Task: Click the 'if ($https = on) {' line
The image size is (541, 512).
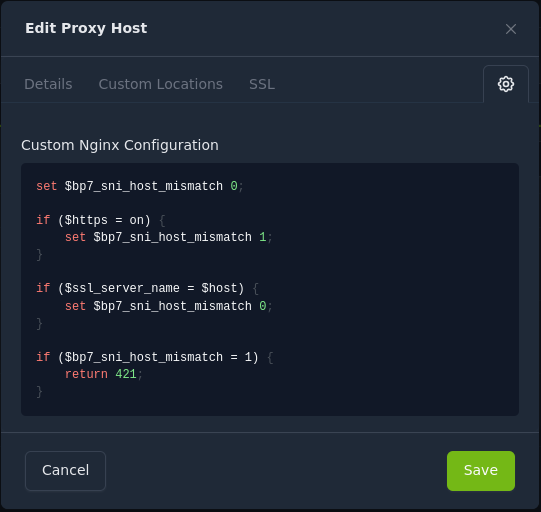Action: click(101, 220)
